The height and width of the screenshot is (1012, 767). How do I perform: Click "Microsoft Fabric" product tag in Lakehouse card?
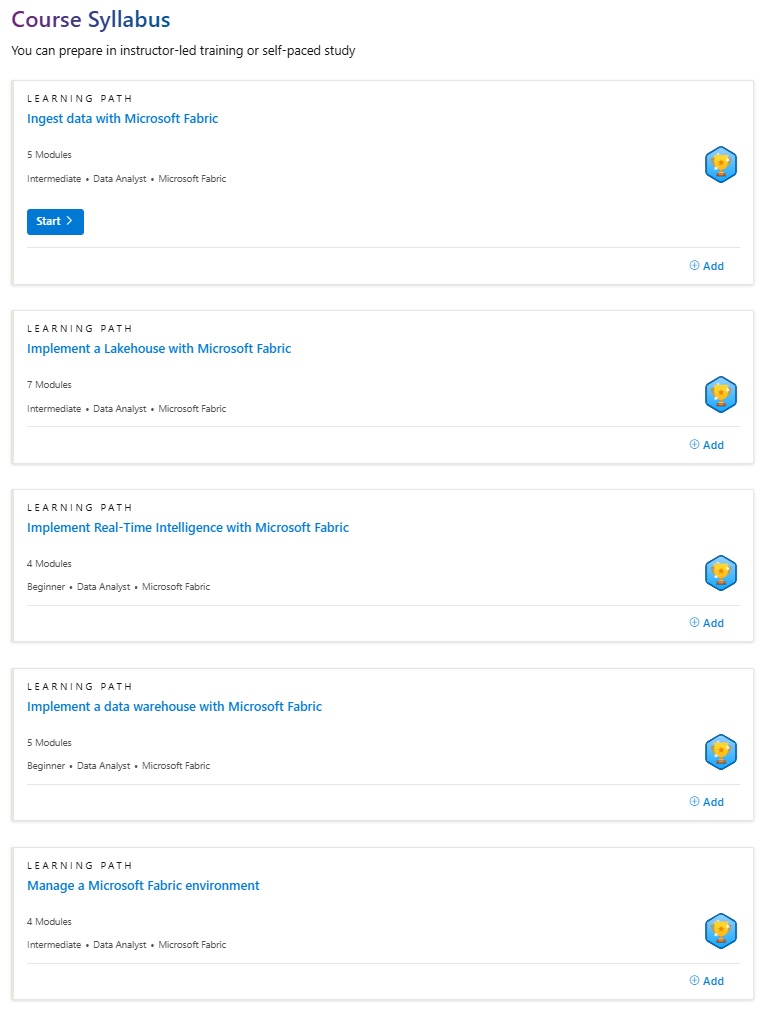click(x=192, y=409)
